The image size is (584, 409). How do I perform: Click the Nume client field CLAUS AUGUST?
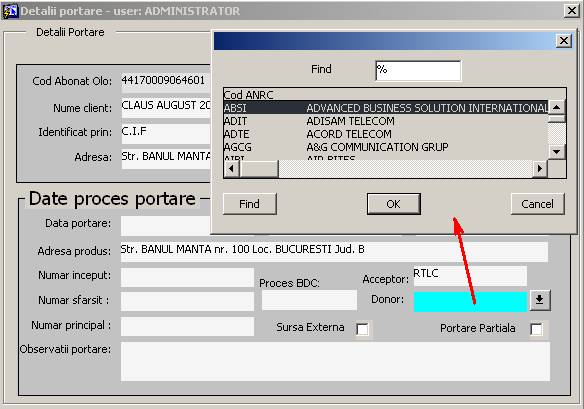[x=166, y=108]
